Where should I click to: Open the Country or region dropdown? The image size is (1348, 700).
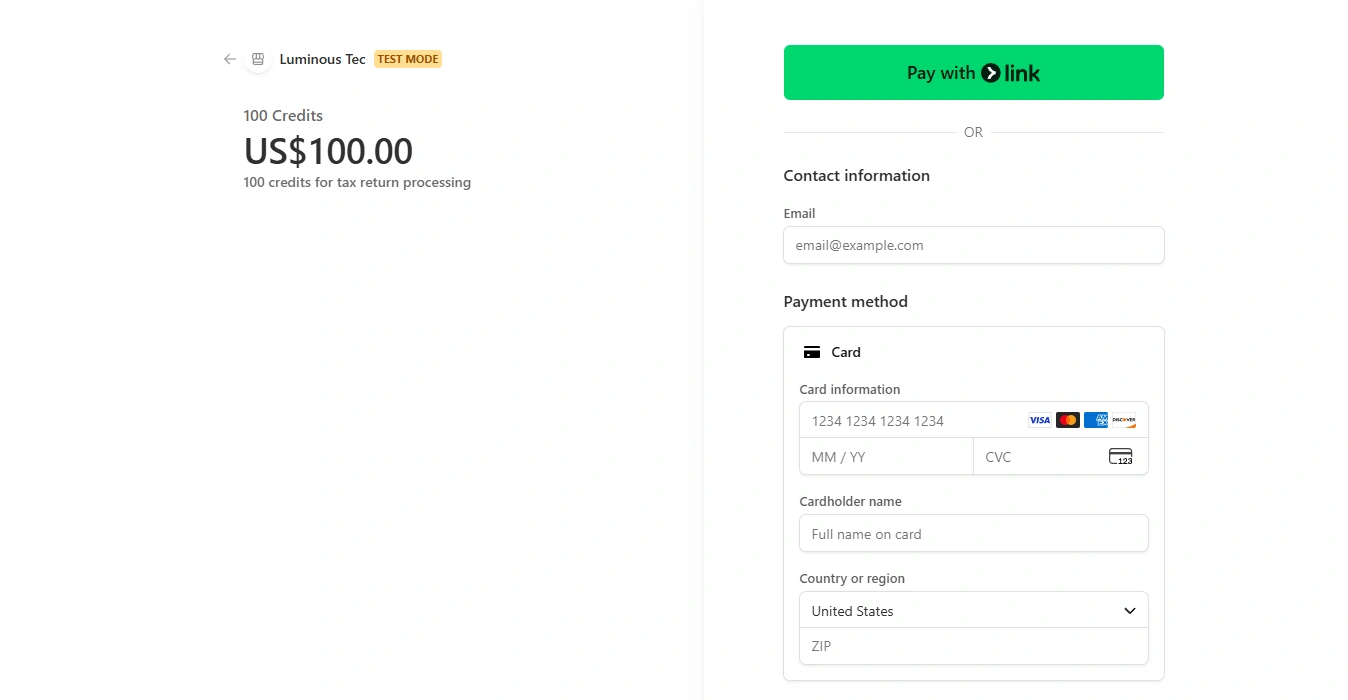[x=960, y=611]
